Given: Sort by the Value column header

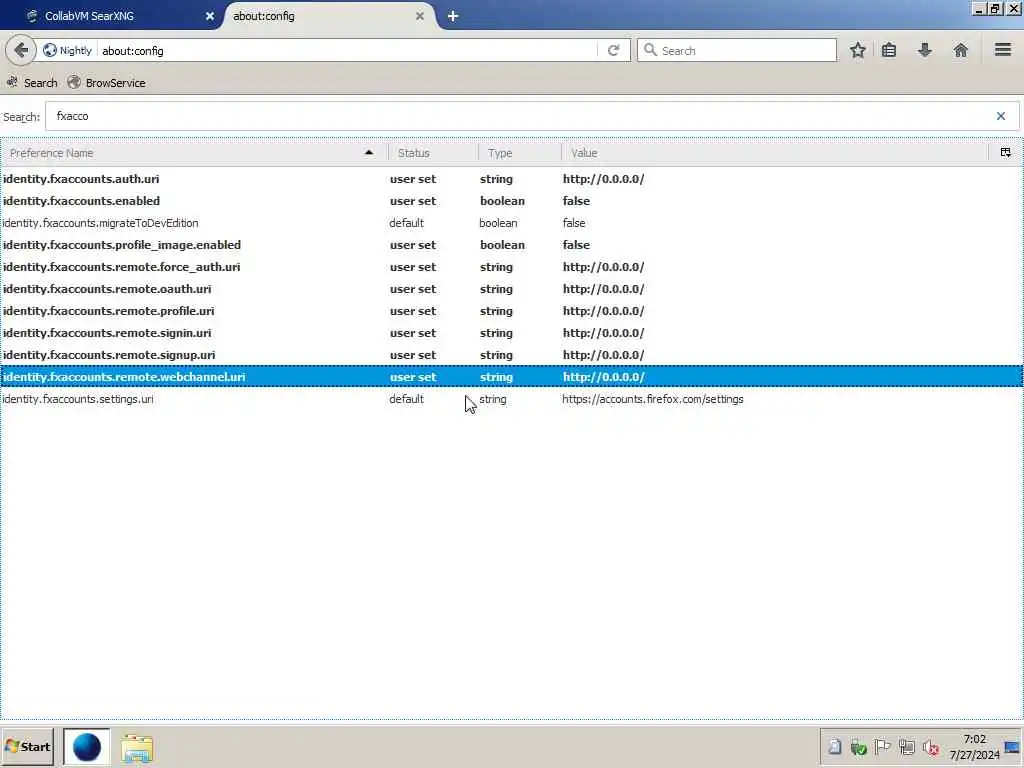Looking at the screenshot, I should point(775,153).
